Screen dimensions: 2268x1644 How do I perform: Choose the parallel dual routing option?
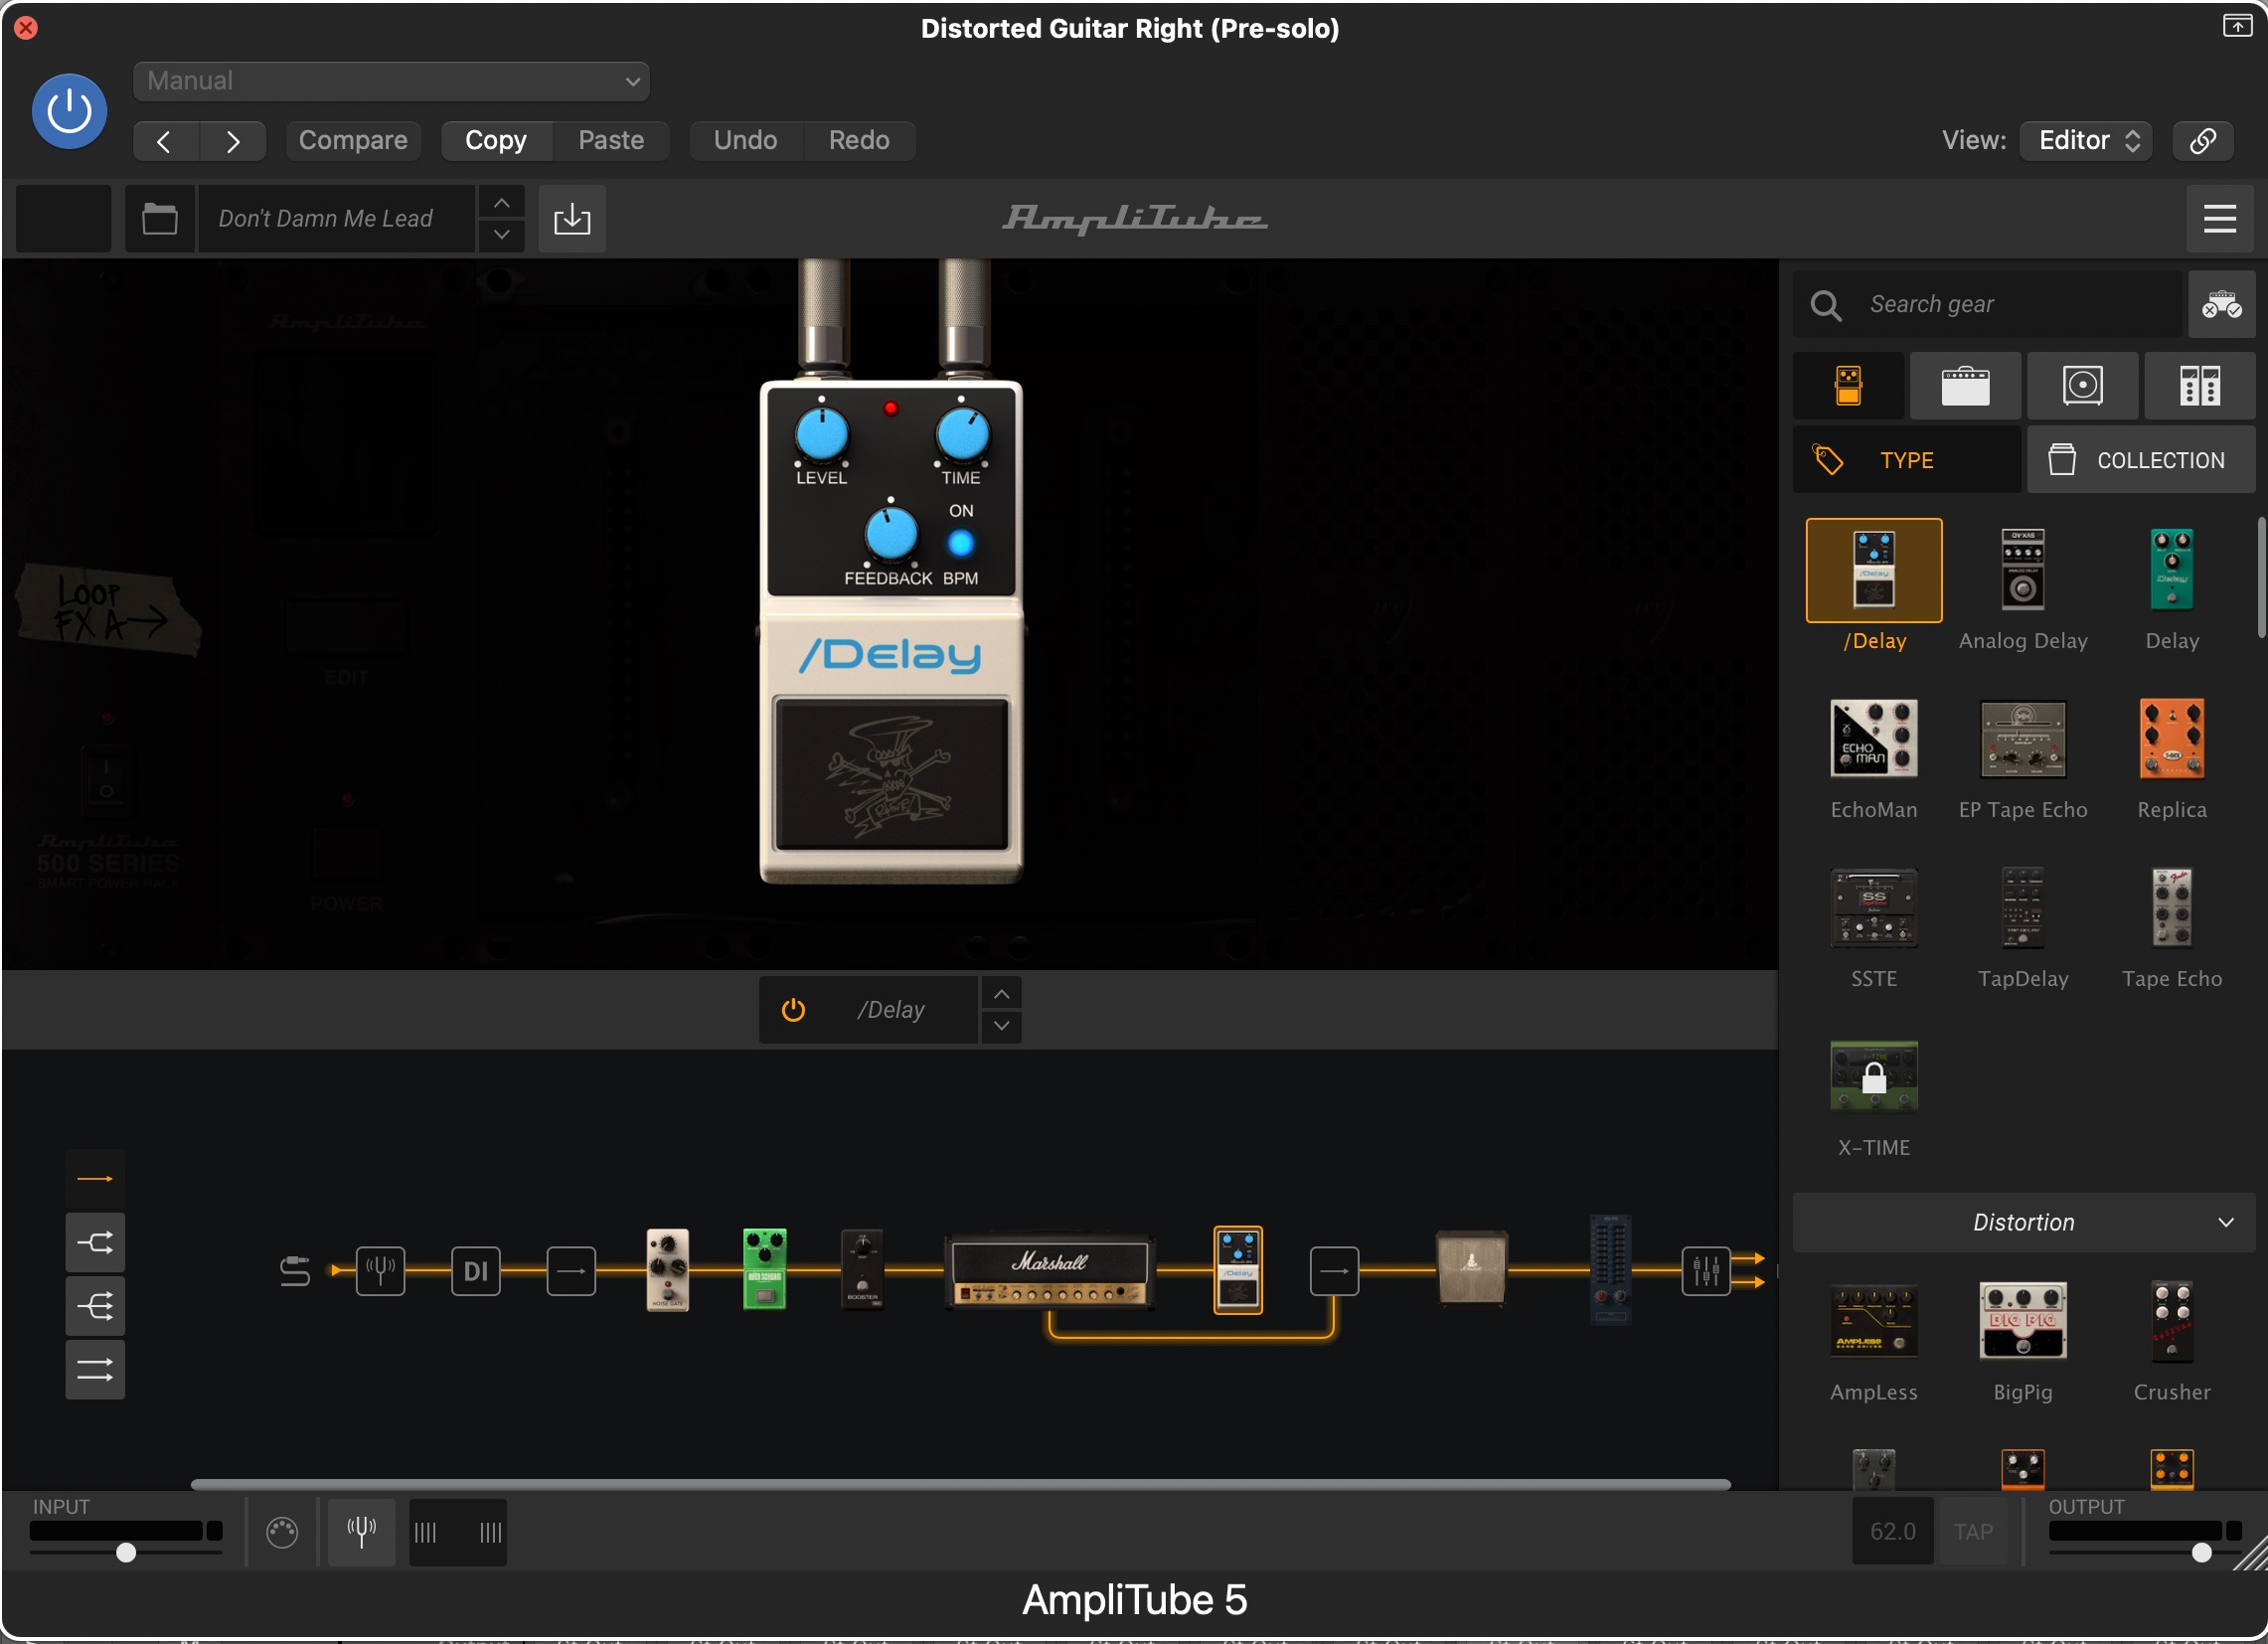(95, 1371)
